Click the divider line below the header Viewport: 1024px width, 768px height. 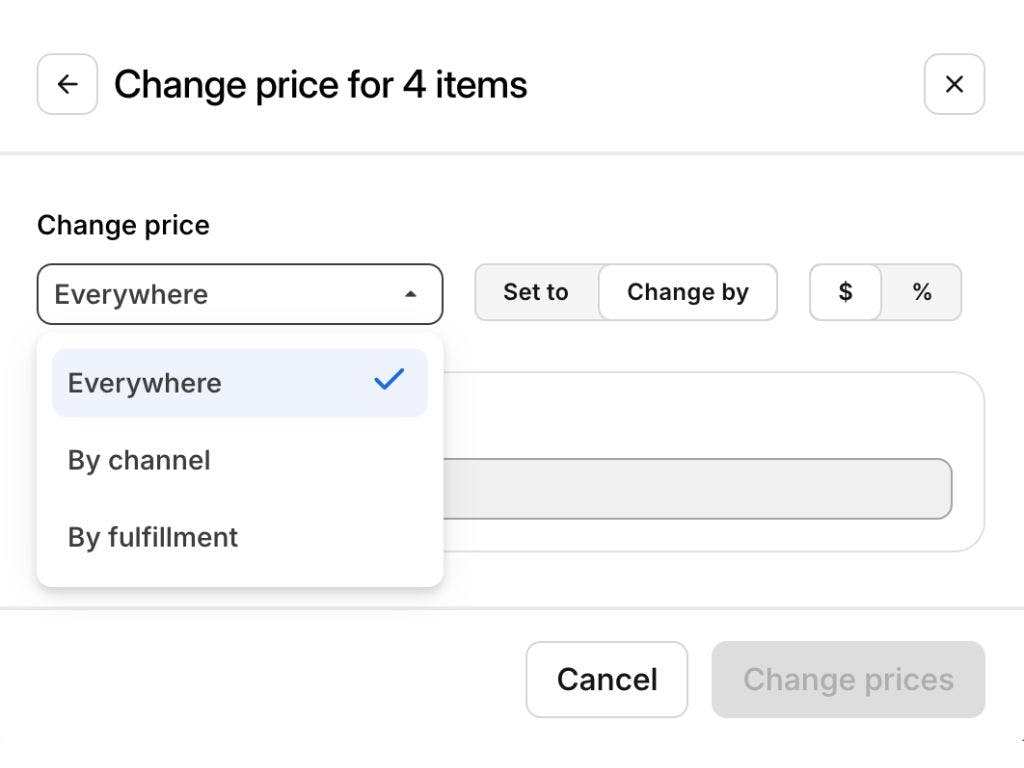coord(512,153)
